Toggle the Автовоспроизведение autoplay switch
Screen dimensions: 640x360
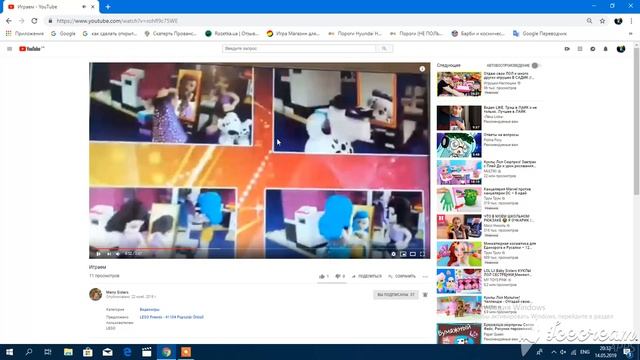[x=535, y=65]
